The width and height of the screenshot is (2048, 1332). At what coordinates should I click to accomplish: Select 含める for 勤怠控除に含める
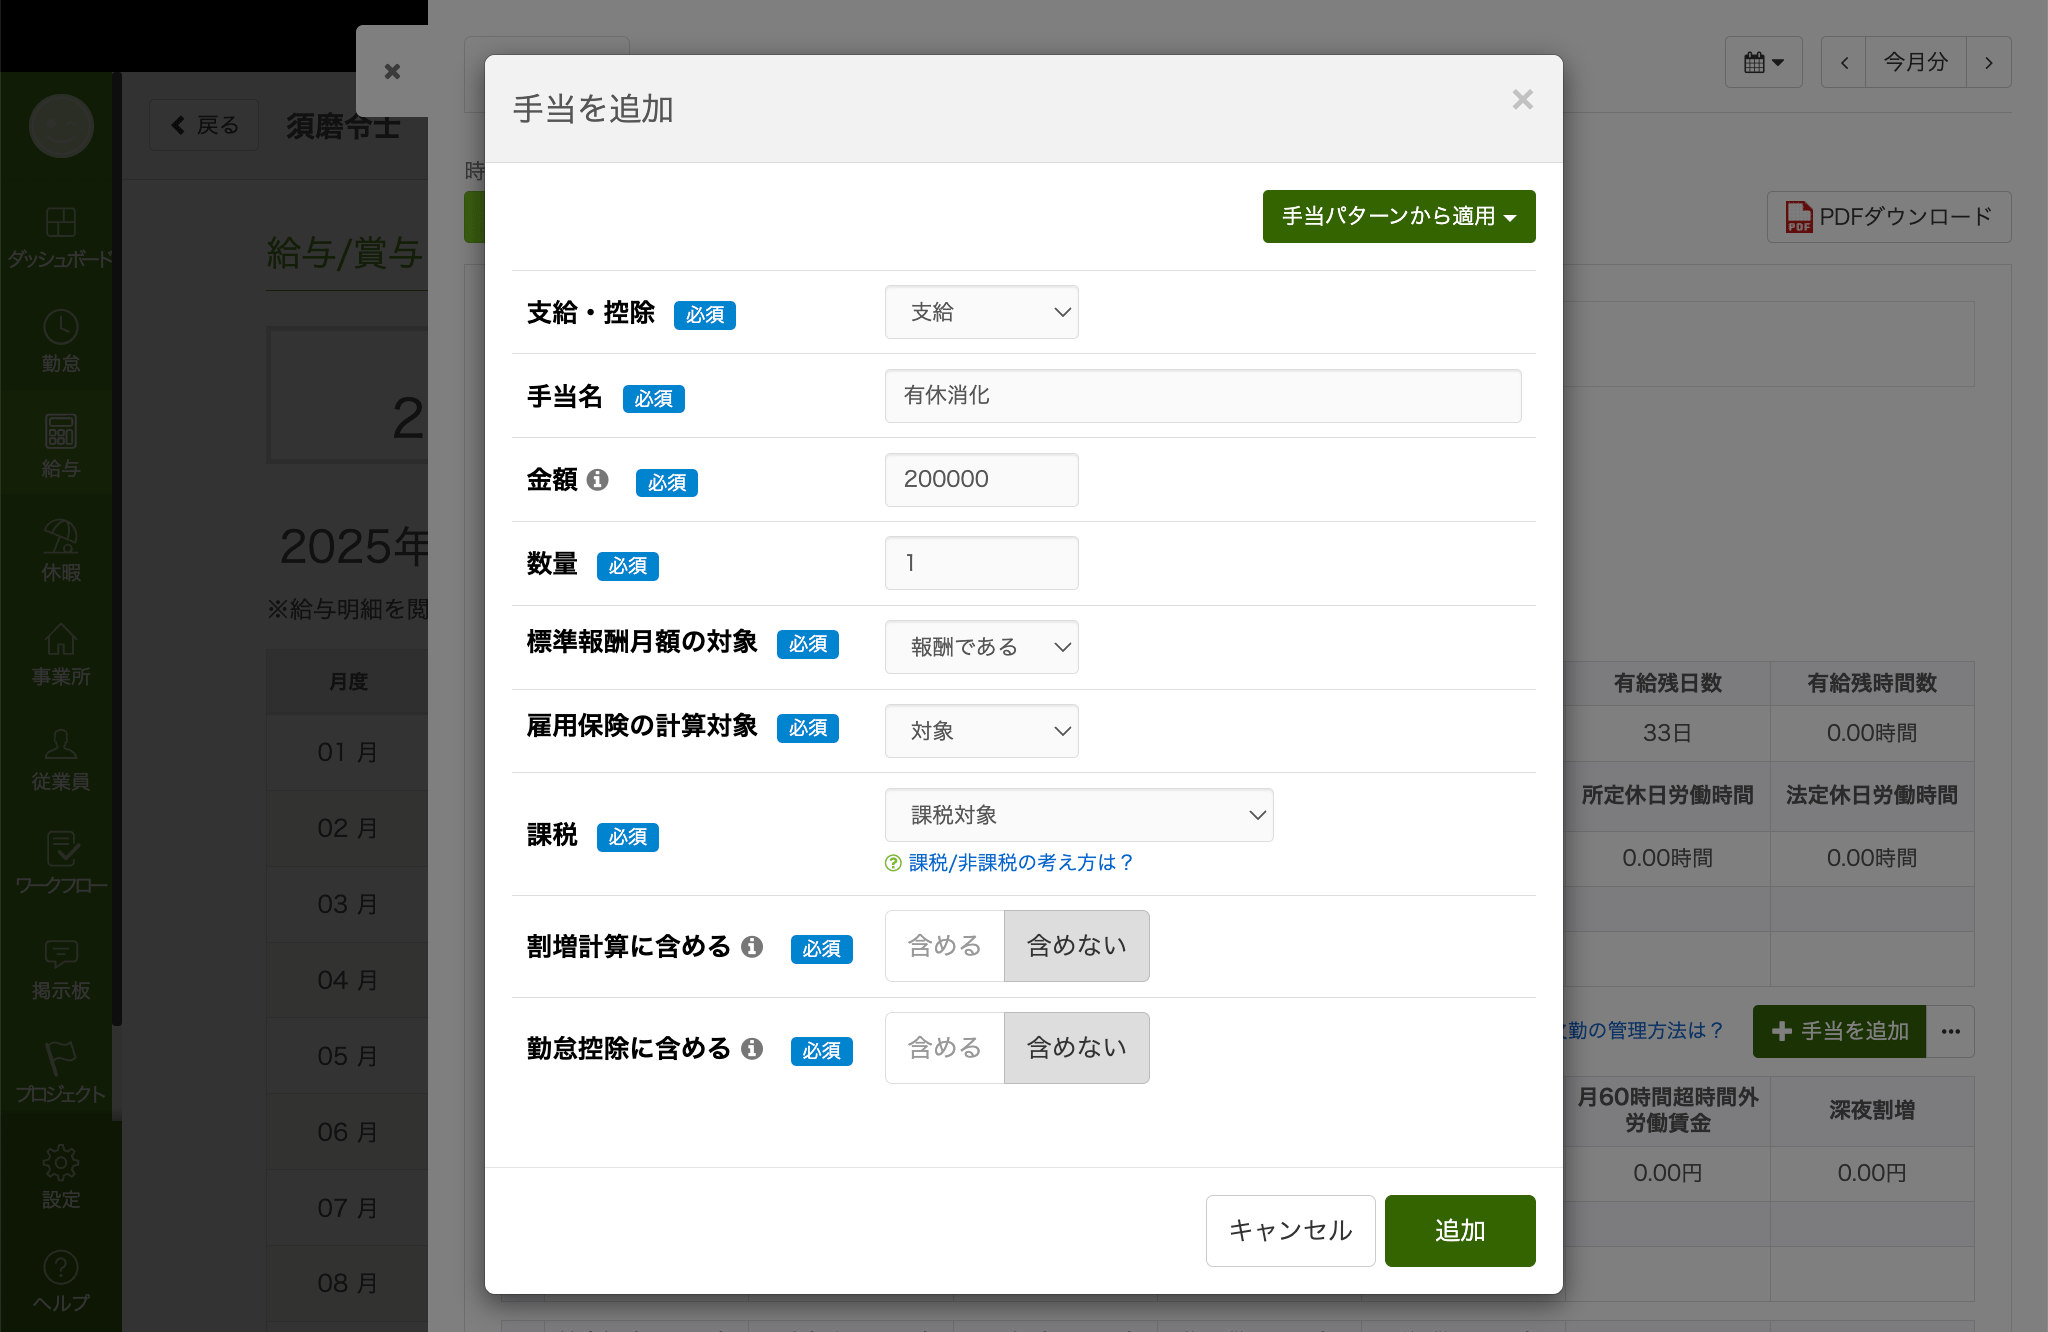[944, 1048]
